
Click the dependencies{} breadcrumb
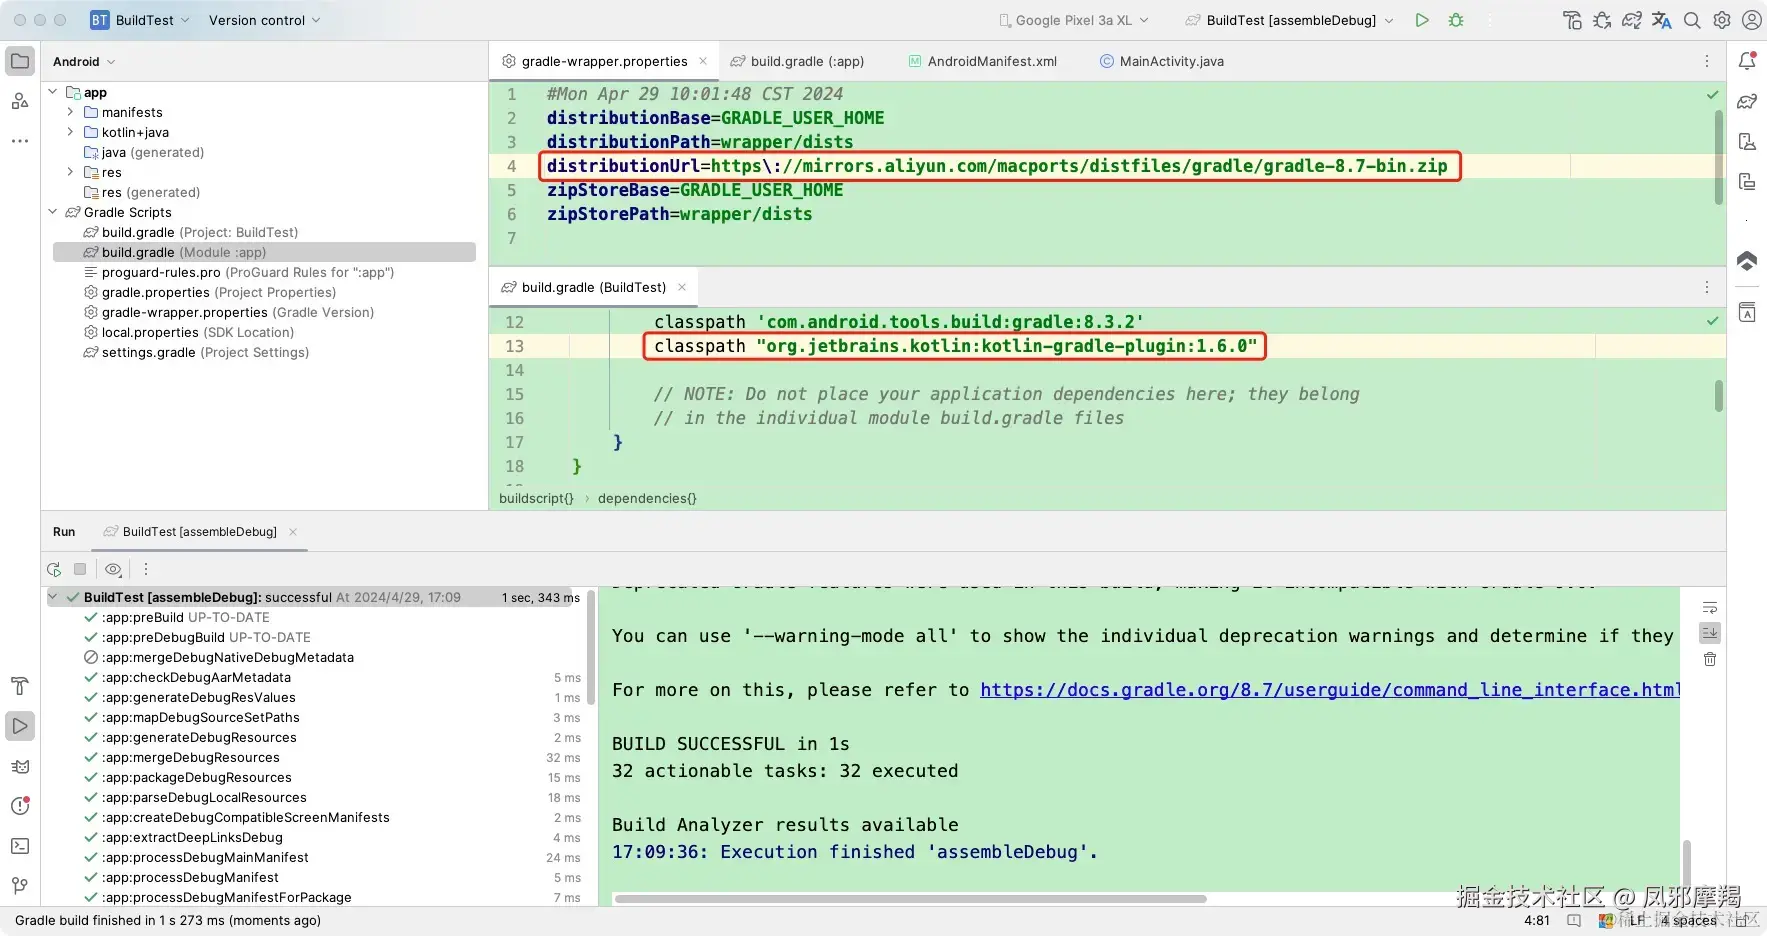pos(647,498)
